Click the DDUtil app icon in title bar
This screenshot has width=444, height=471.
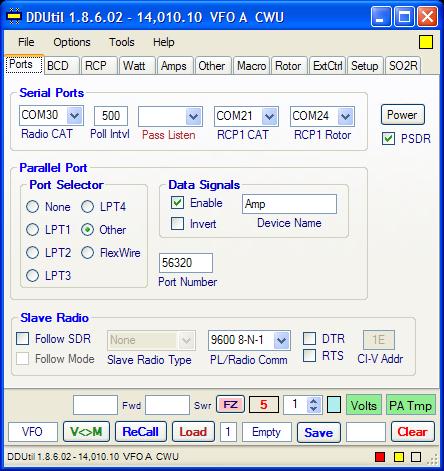[14, 17]
